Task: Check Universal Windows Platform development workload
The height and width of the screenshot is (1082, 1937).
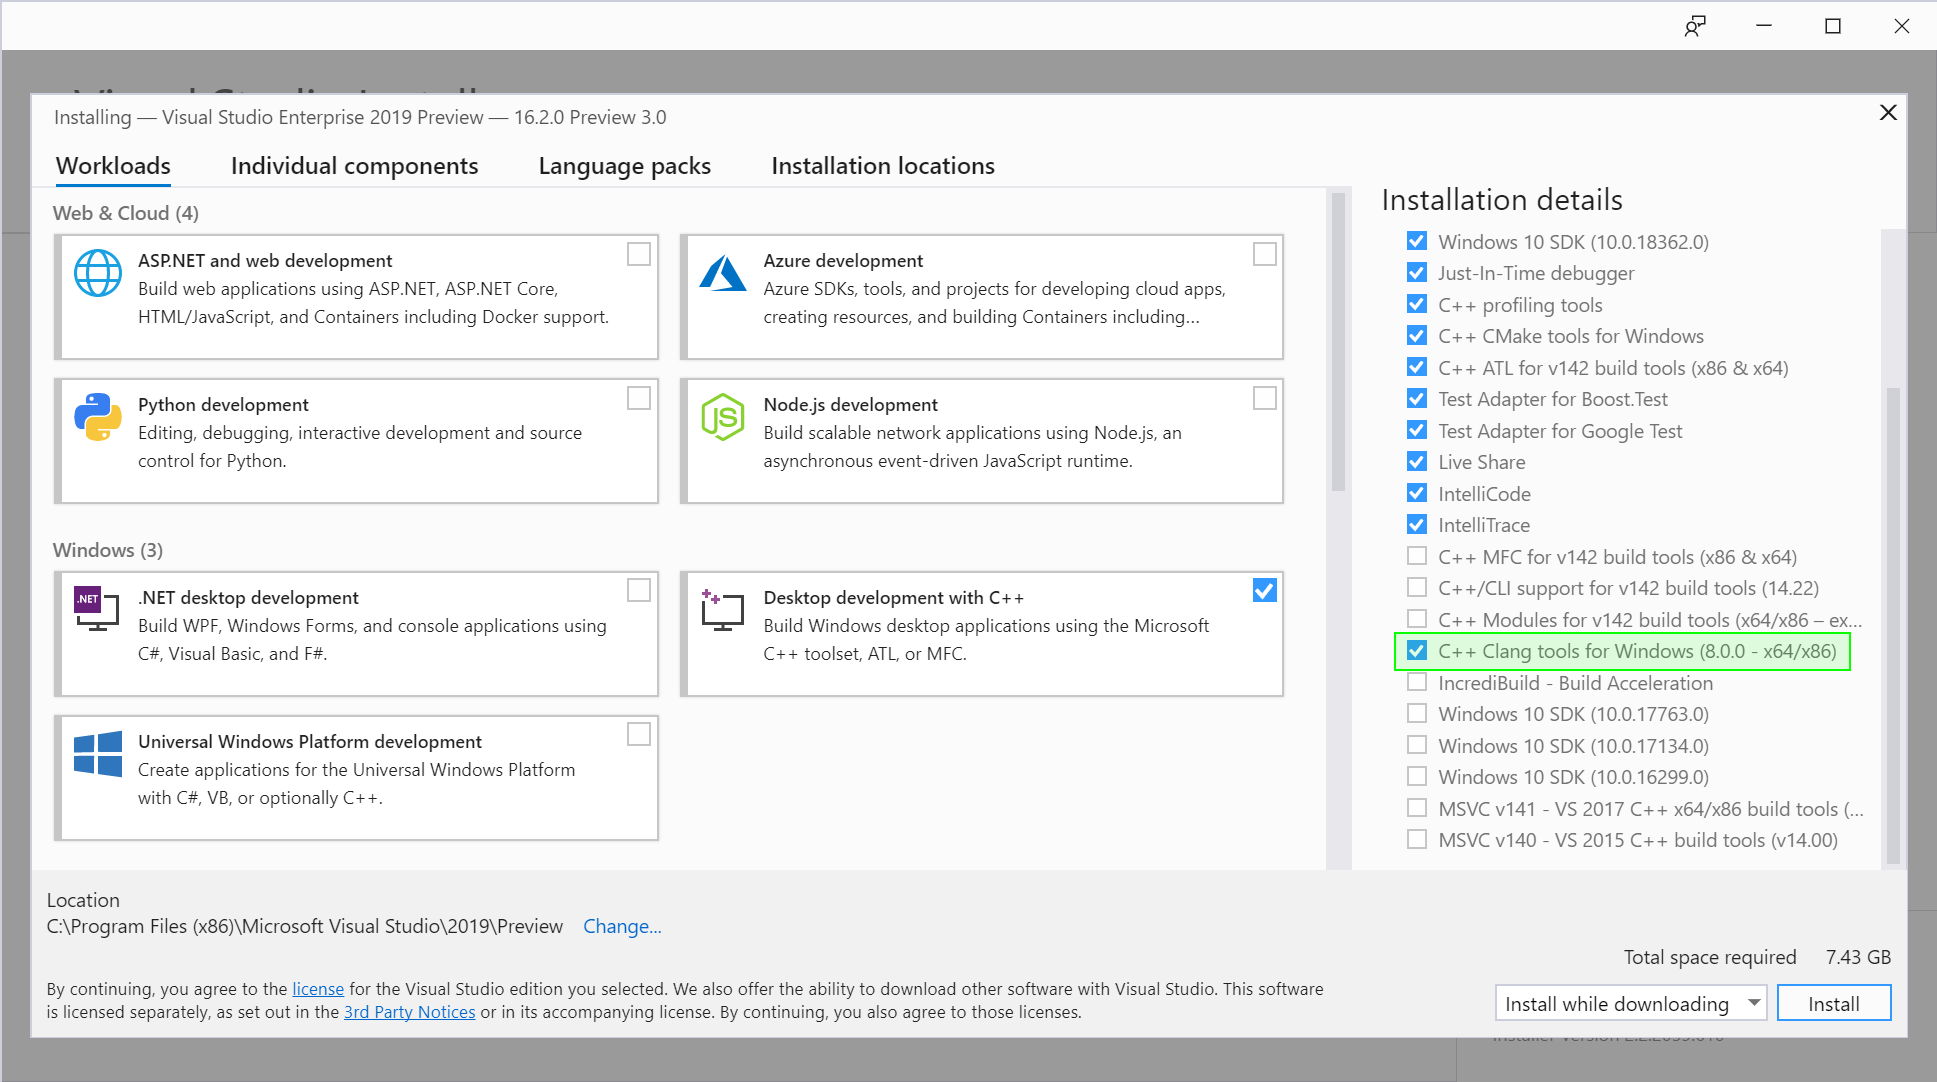Action: [639, 734]
